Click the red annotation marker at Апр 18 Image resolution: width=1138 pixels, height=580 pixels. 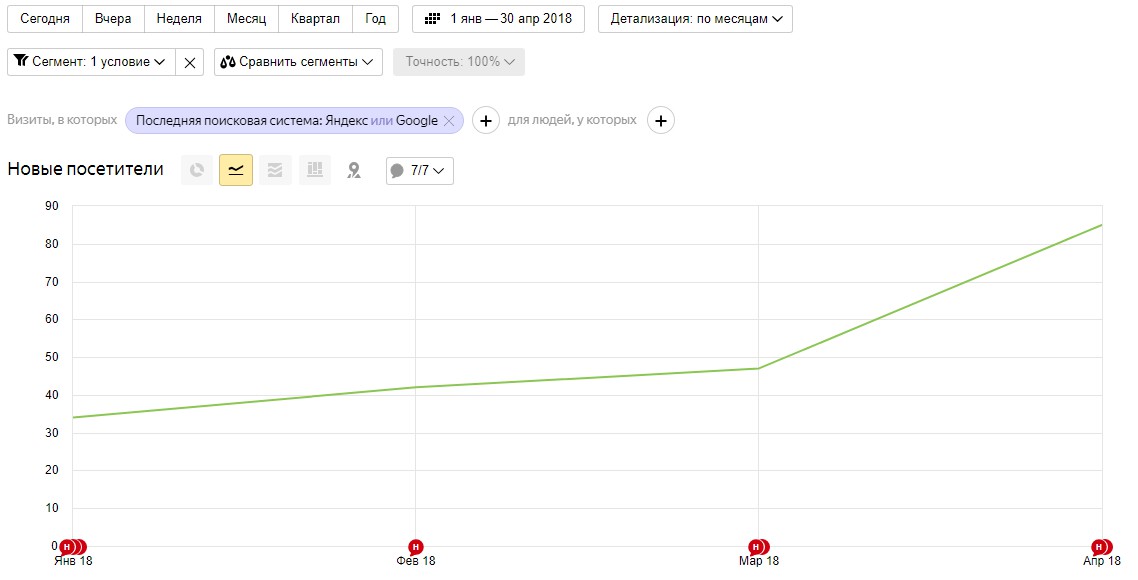tap(1099, 547)
